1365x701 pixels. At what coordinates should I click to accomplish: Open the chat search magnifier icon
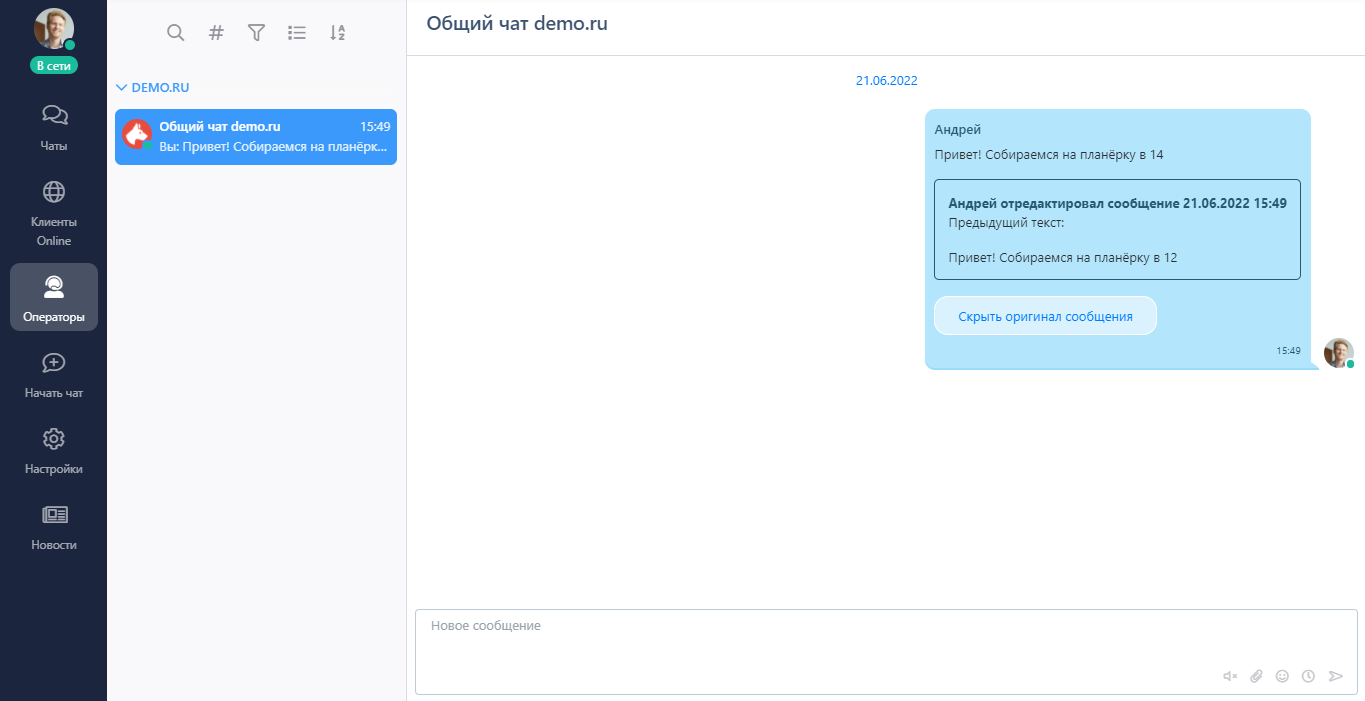175,33
